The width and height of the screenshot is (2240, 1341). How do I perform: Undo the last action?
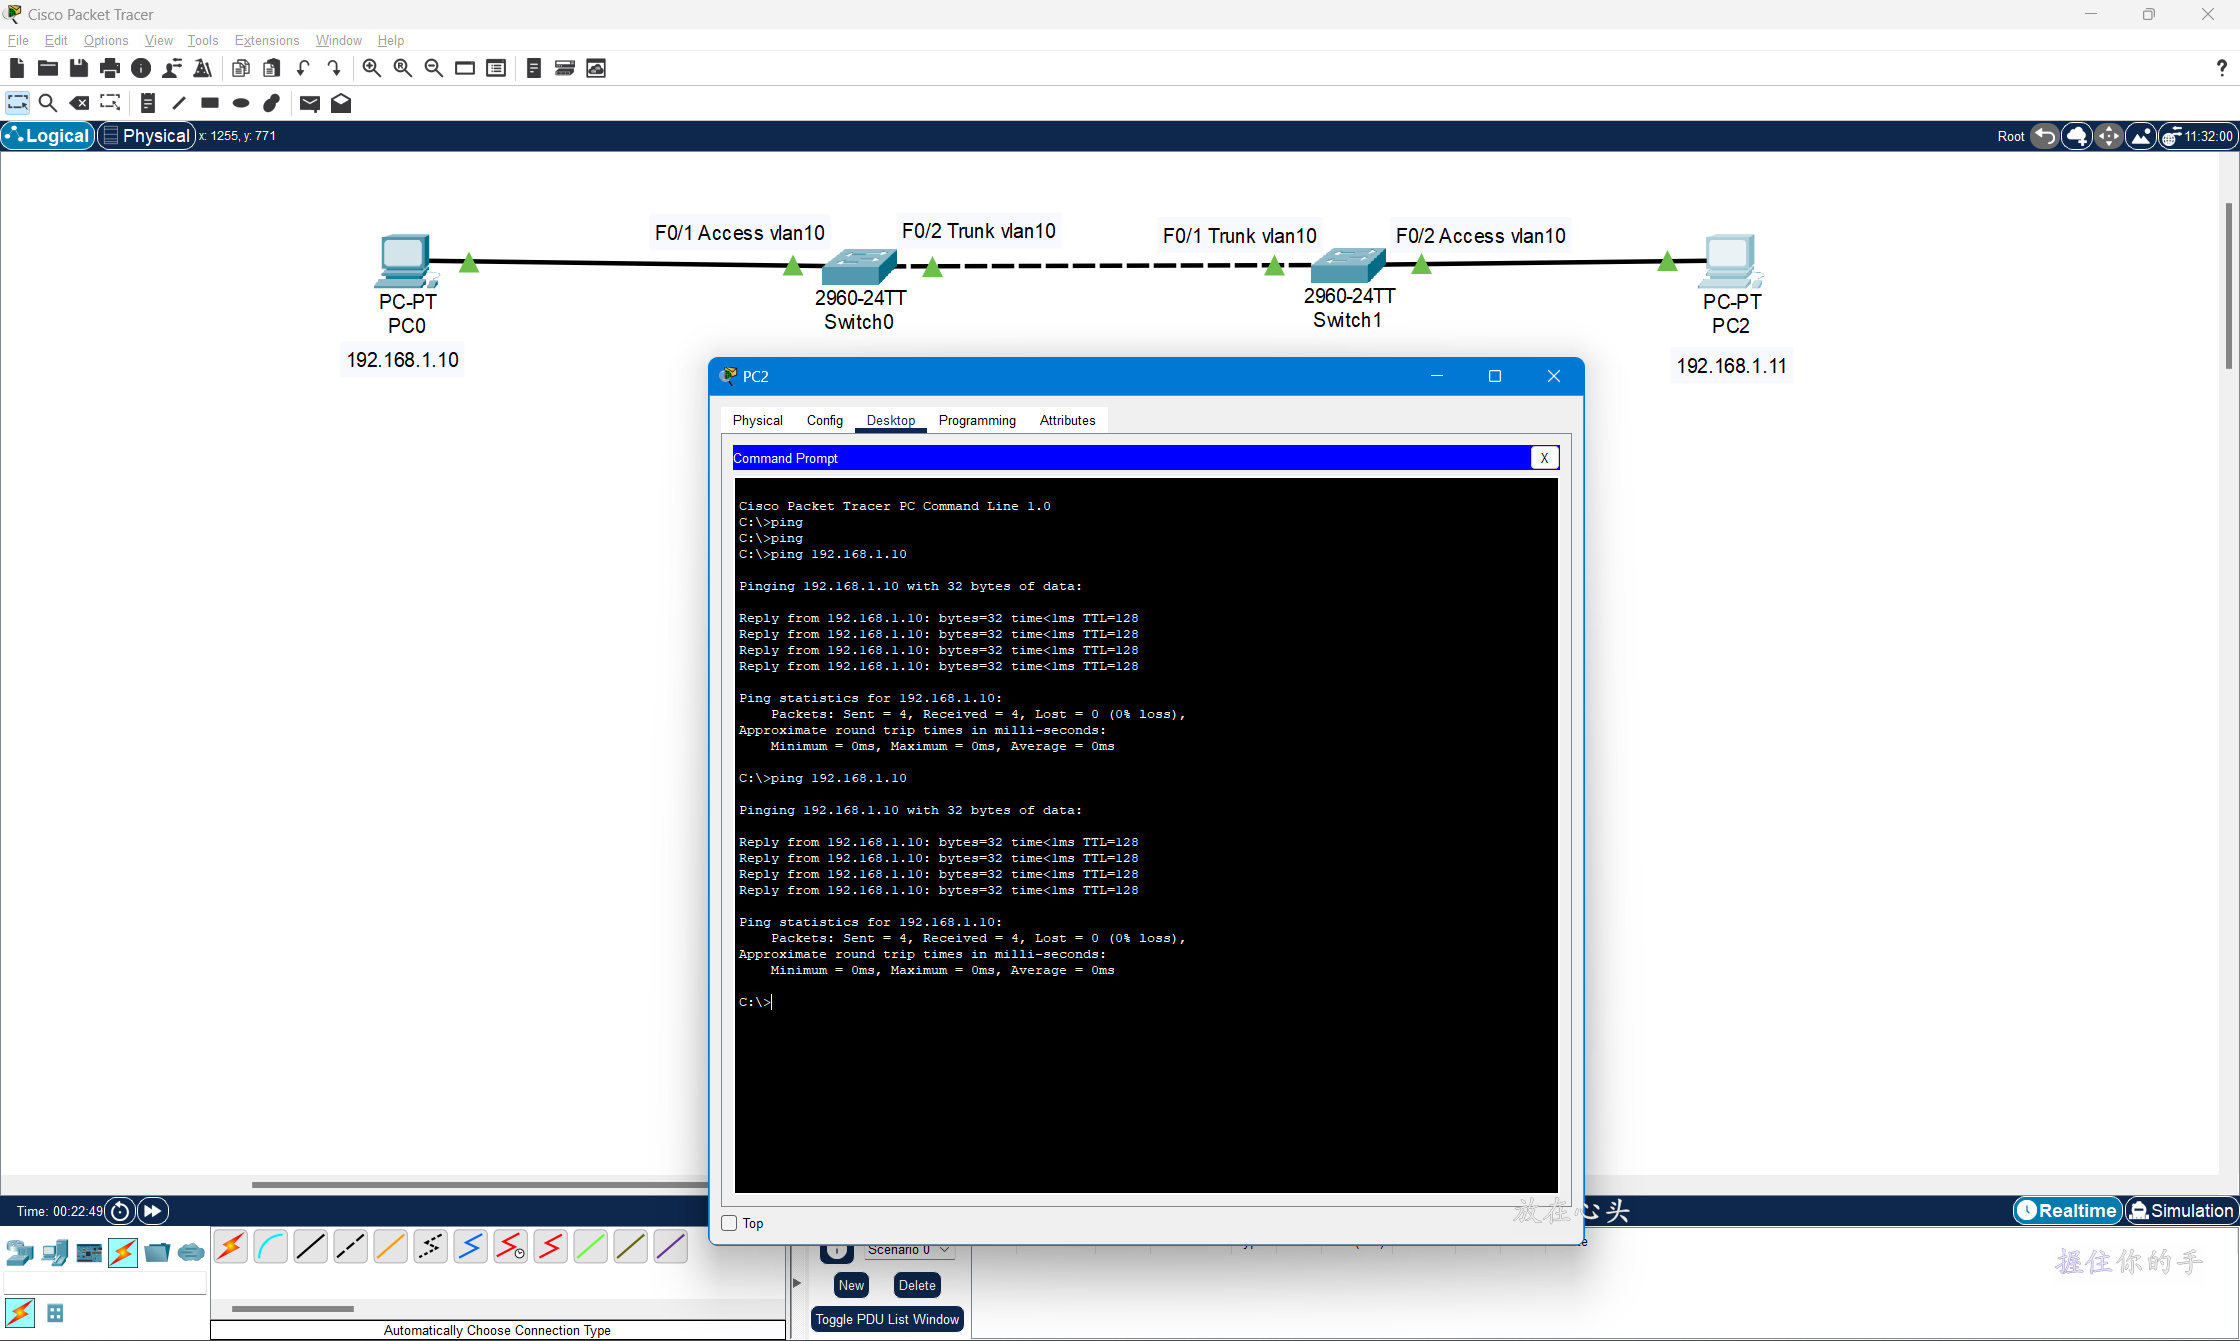pos(303,68)
